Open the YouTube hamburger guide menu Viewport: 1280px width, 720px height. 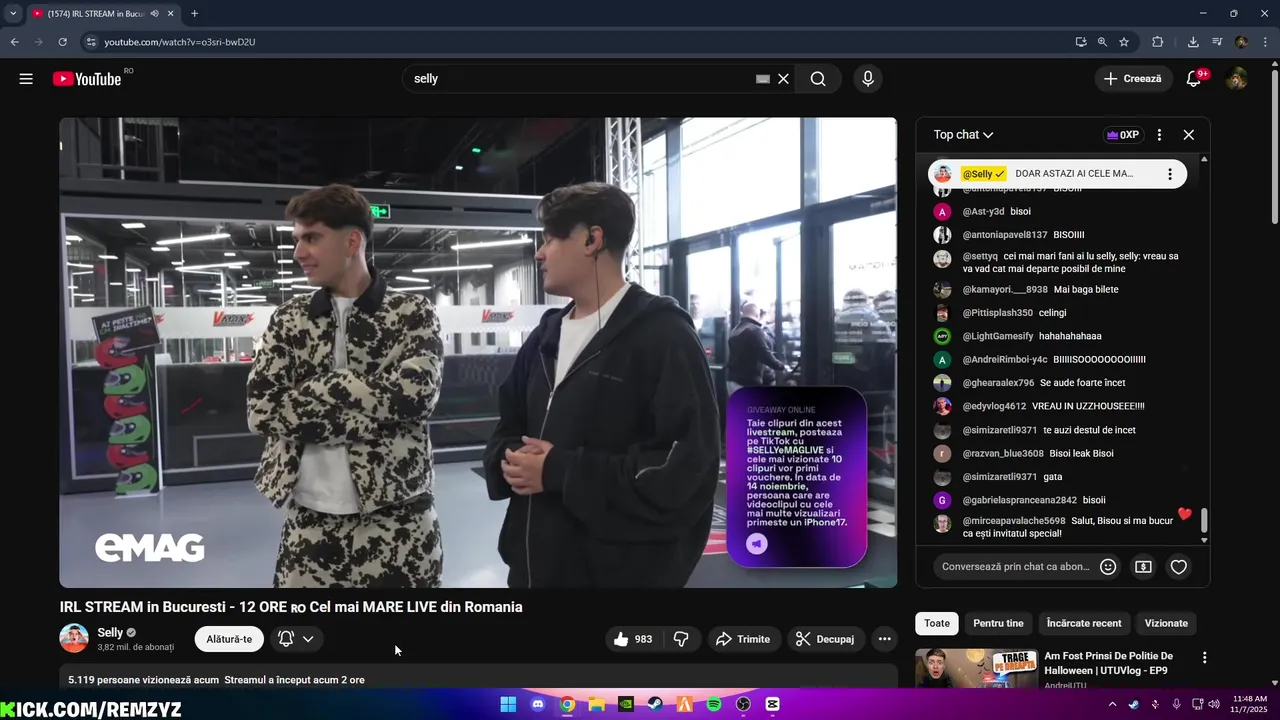26,79
